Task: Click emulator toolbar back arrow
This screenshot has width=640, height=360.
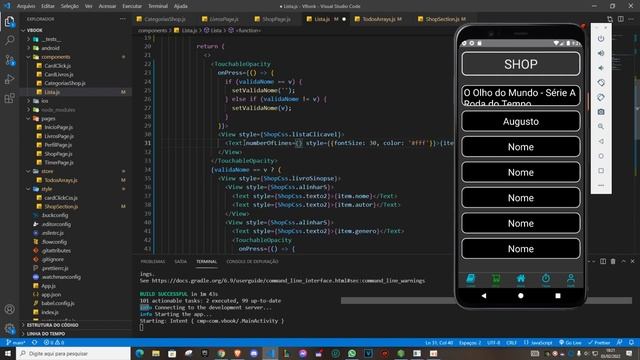Action: click(x=601, y=141)
